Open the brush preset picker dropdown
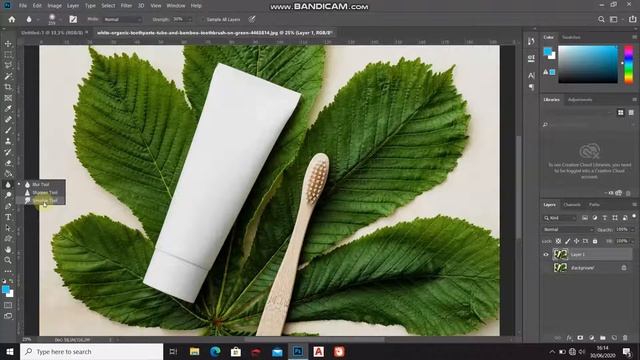This screenshot has width=640, height=360. point(60,19)
